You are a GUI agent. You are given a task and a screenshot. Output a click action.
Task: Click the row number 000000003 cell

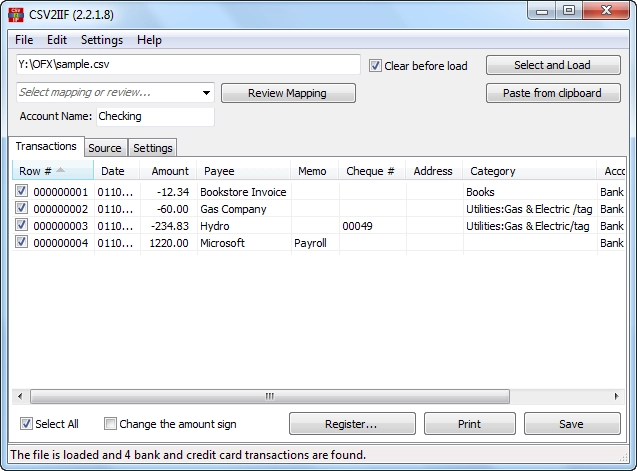click(x=61, y=226)
